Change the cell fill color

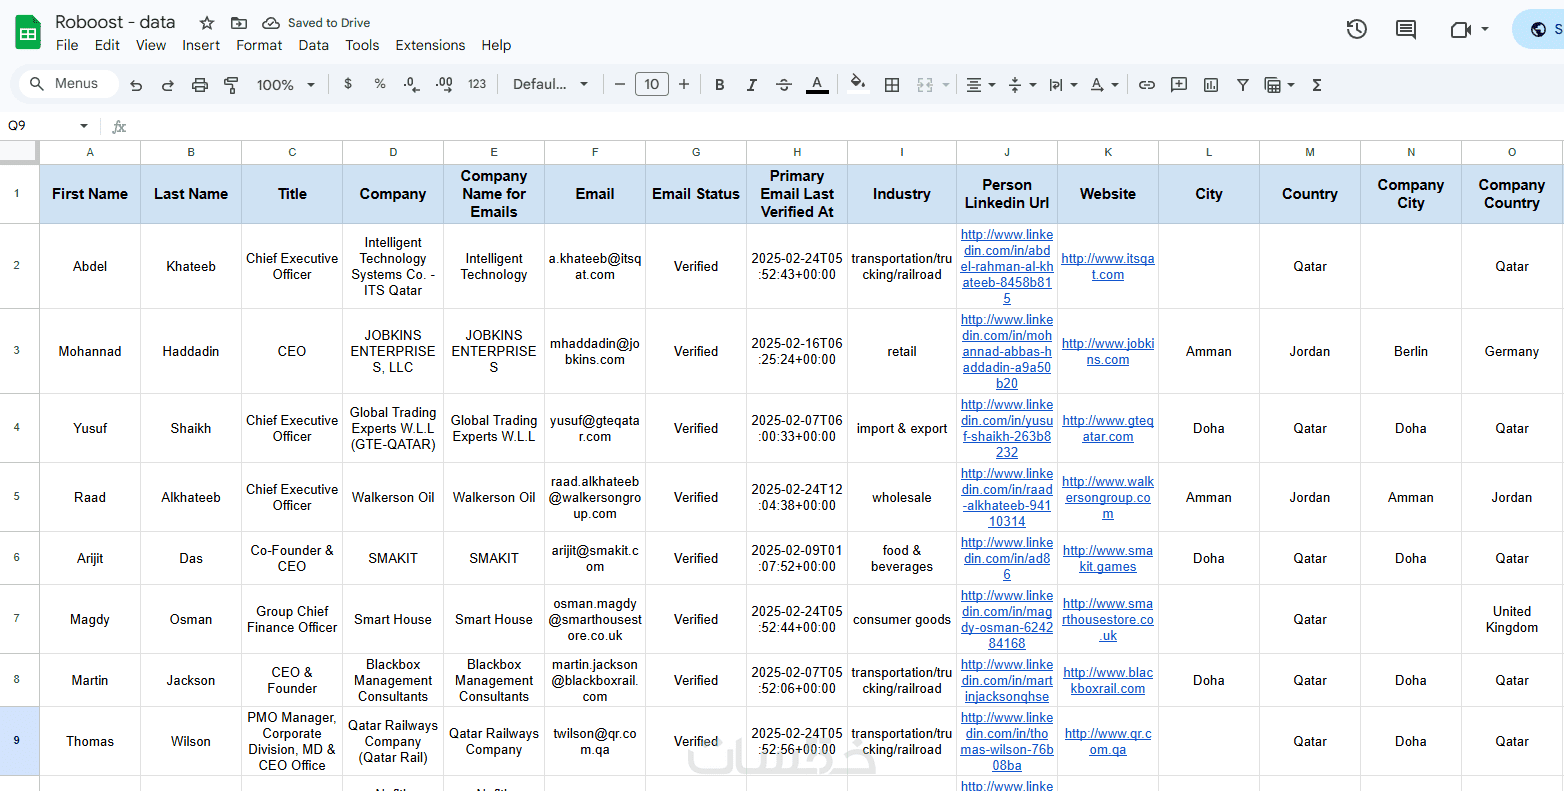click(x=857, y=85)
